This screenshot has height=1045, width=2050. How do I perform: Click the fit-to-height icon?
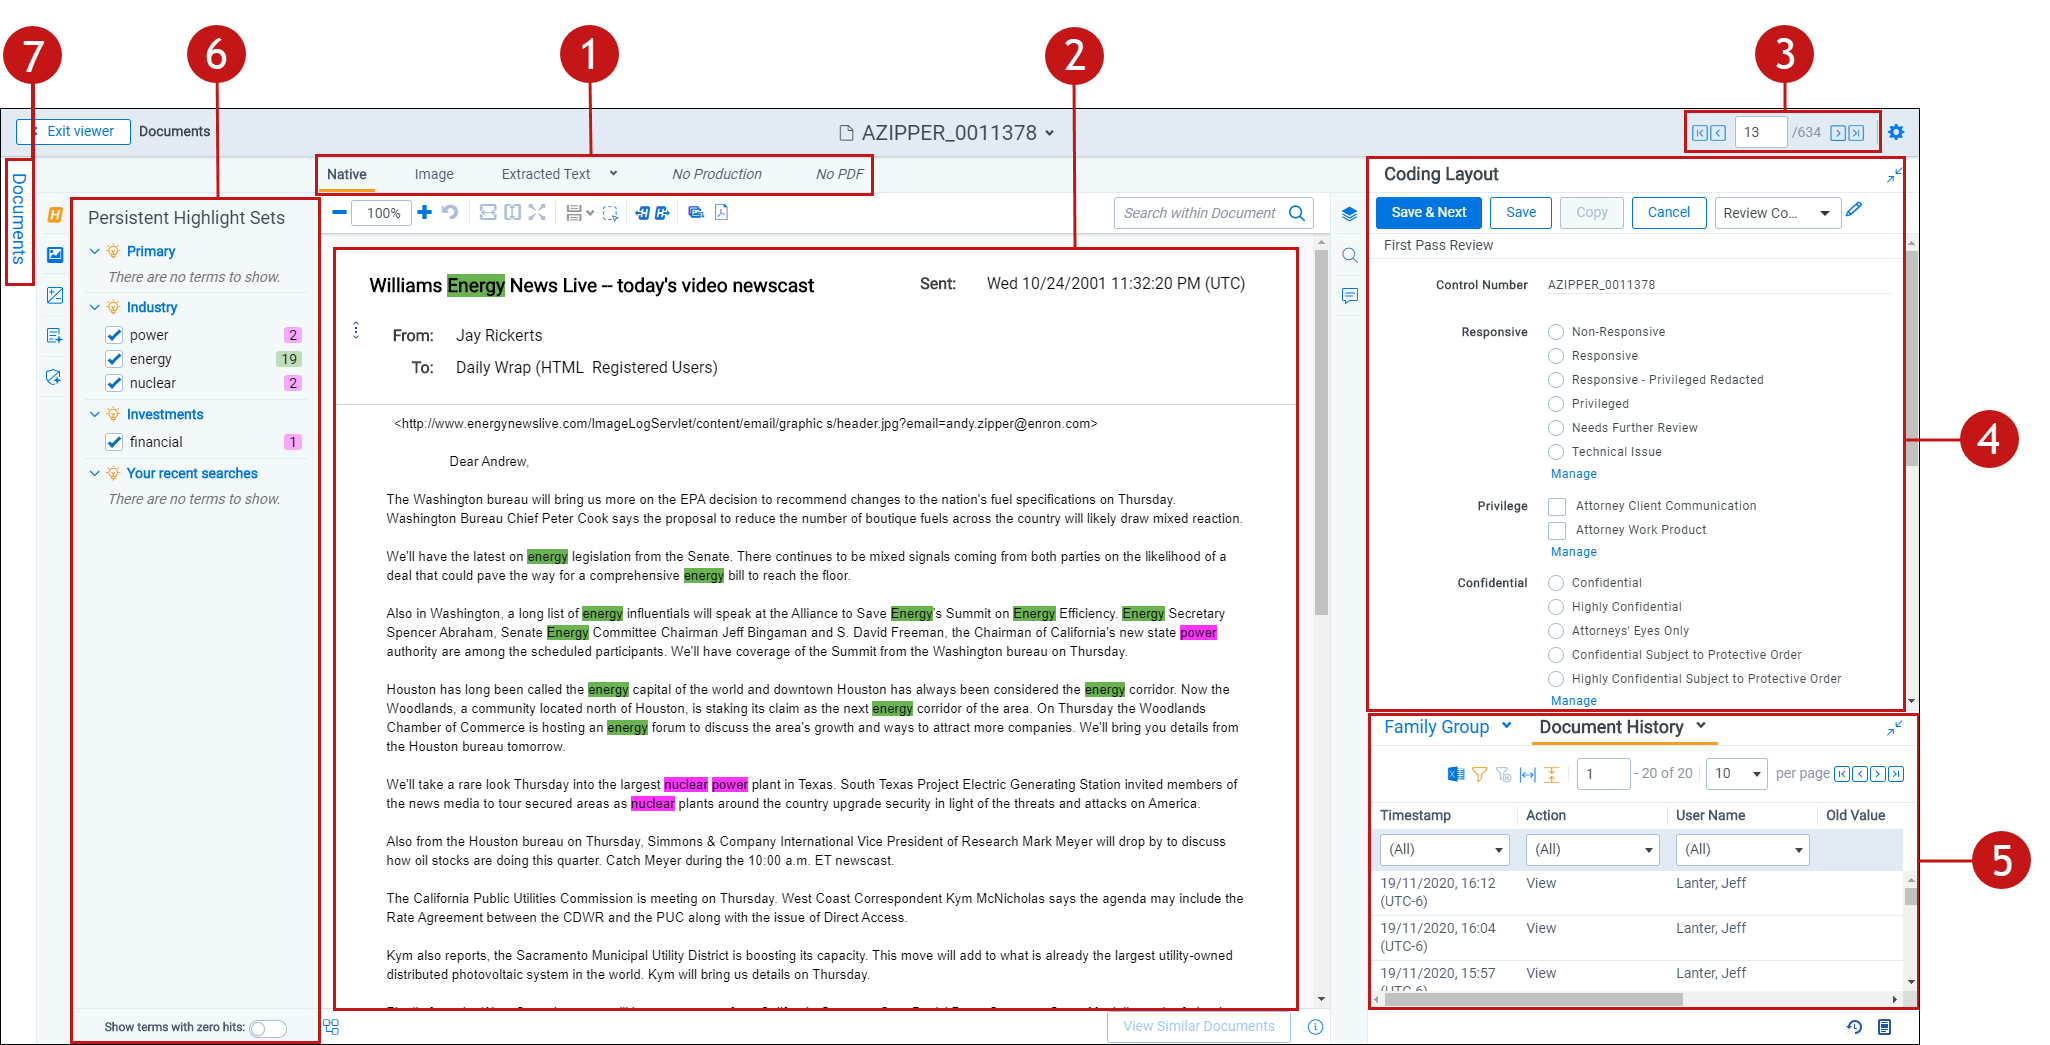tap(512, 212)
